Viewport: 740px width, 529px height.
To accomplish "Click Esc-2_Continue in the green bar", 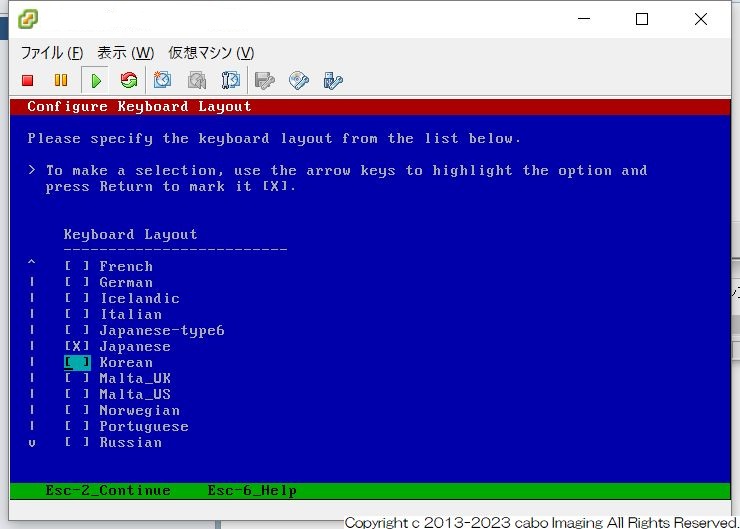I will 108,491.
